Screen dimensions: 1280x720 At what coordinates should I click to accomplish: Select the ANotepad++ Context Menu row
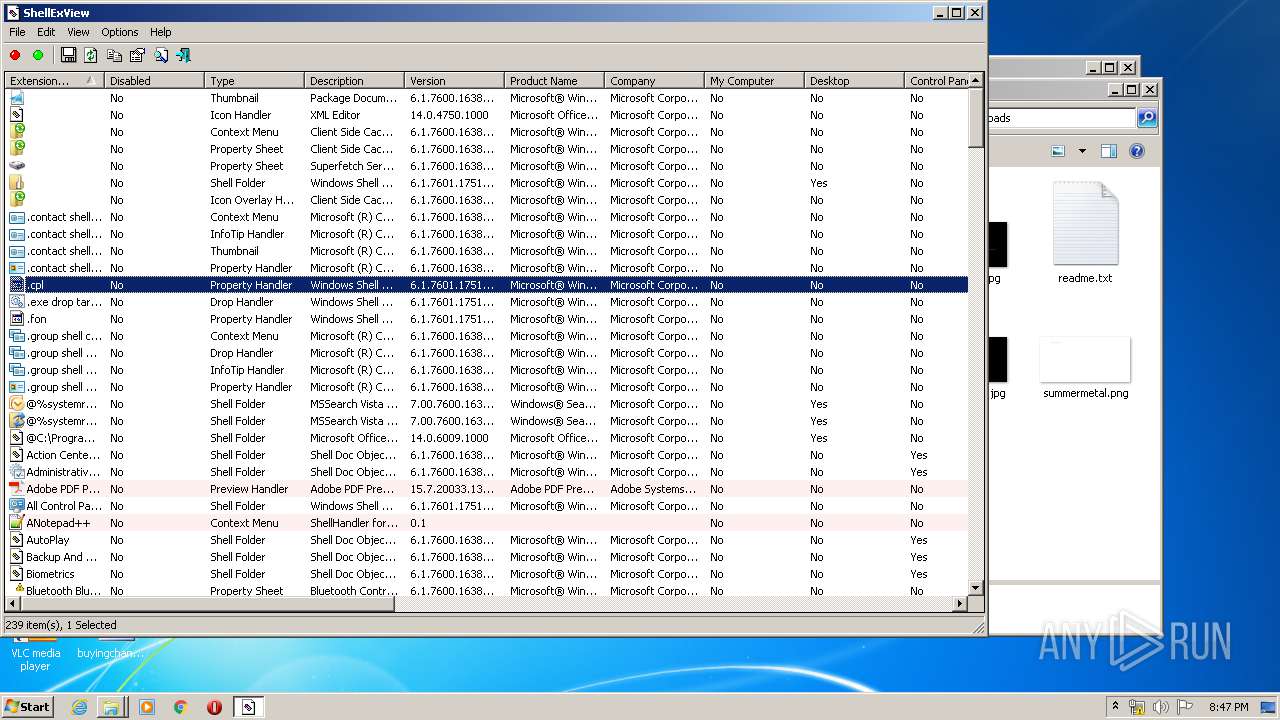point(487,523)
